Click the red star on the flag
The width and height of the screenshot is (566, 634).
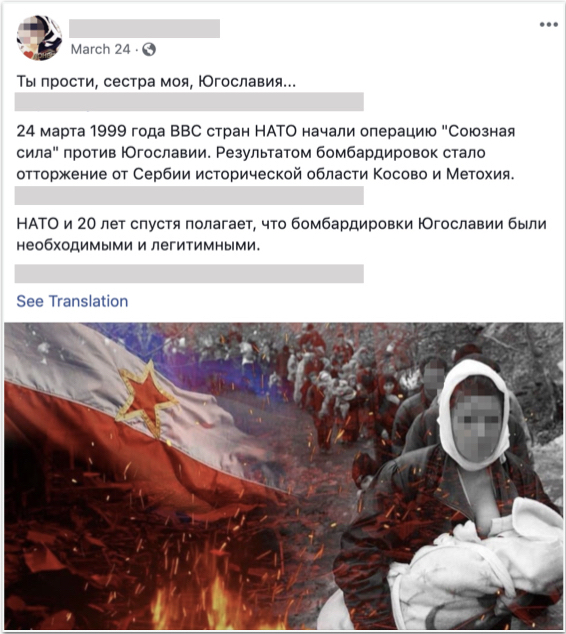click(x=147, y=399)
